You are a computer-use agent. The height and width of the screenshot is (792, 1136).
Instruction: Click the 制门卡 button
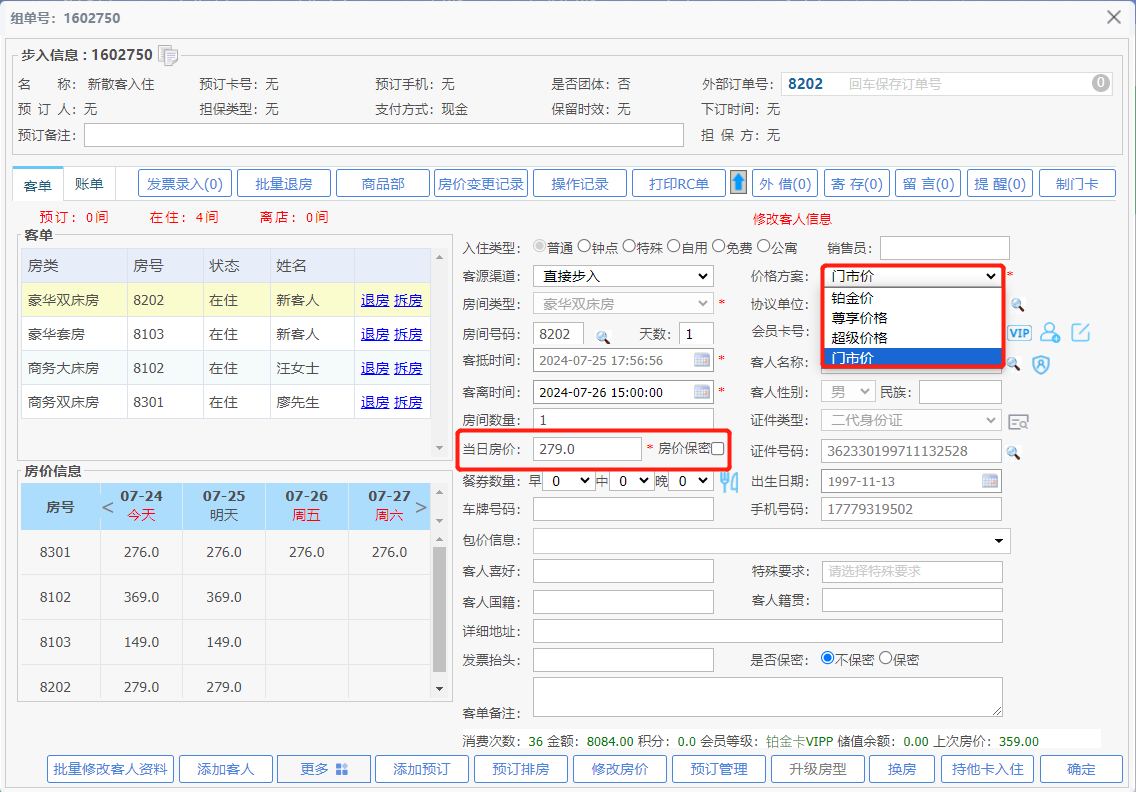point(1077,183)
